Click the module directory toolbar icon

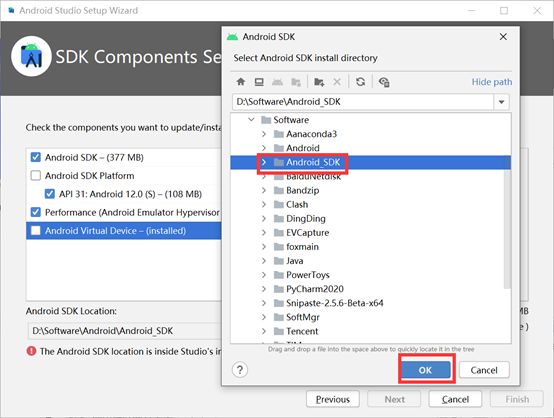[x=296, y=82]
